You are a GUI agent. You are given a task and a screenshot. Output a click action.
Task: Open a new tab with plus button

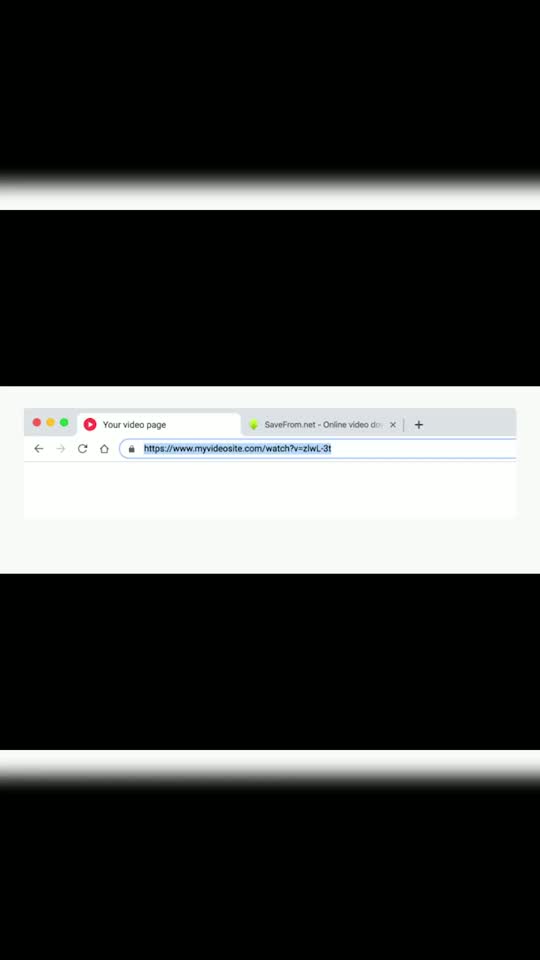click(x=419, y=424)
